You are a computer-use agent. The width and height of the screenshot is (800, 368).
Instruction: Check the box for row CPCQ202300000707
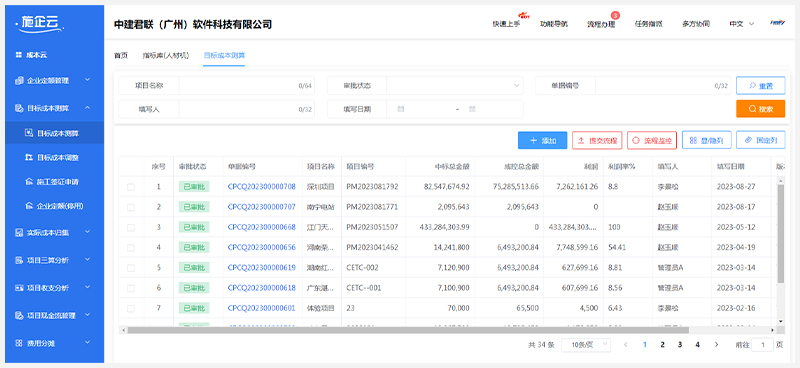[x=131, y=207]
